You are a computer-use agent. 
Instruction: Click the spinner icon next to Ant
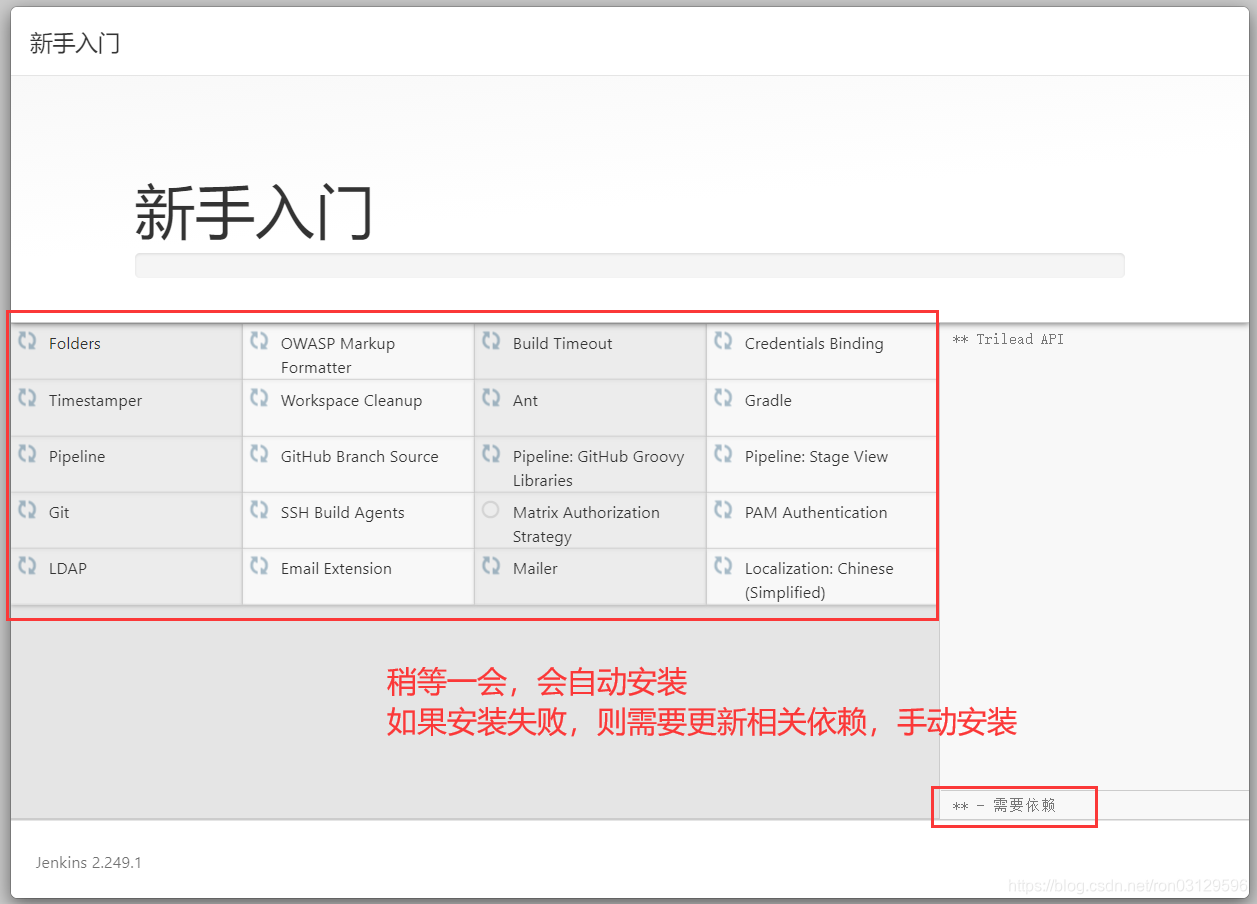click(491, 398)
